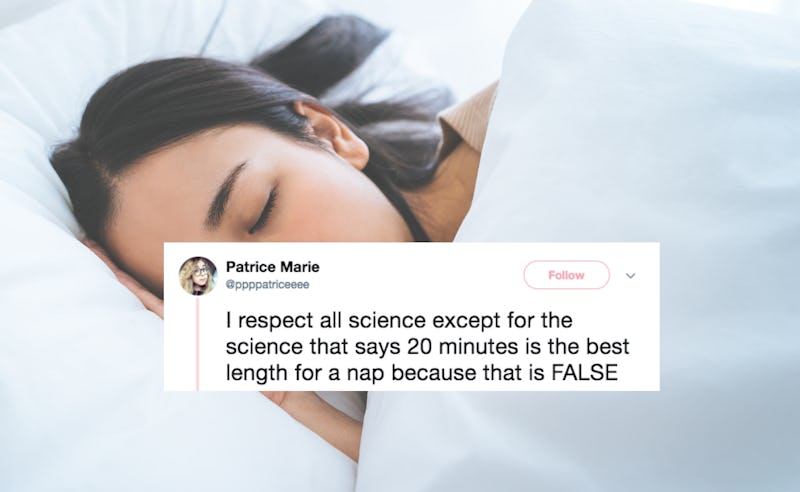The height and width of the screenshot is (492, 800).
Task: Select the word FALSE in the tweet
Action: (585, 373)
